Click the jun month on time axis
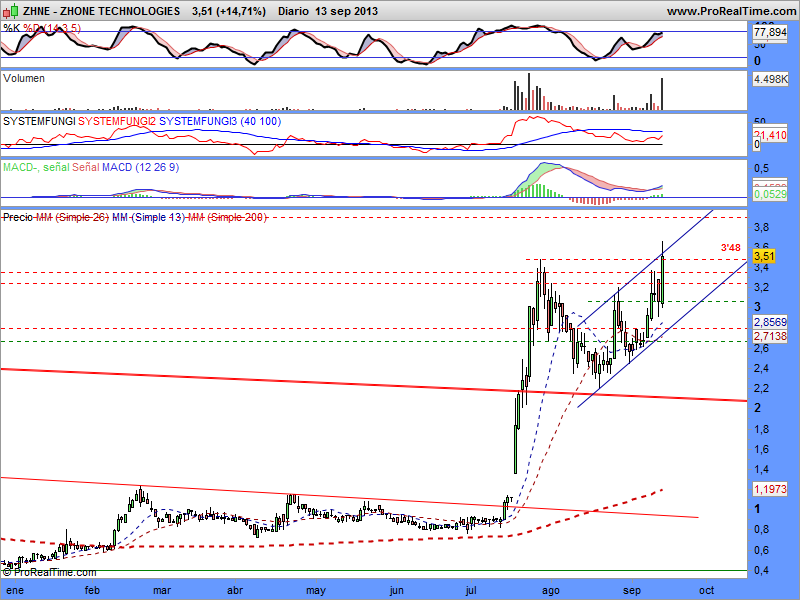This screenshot has height=600, width=800. tap(396, 591)
